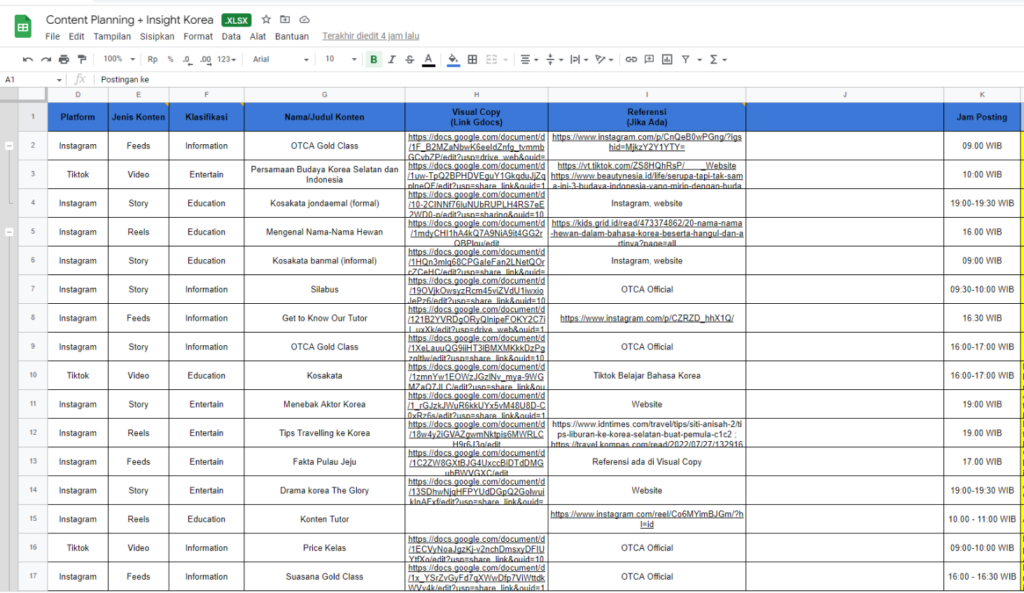Open the text rotation dropdown
1024x593 pixels.
(x=604, y=59)
